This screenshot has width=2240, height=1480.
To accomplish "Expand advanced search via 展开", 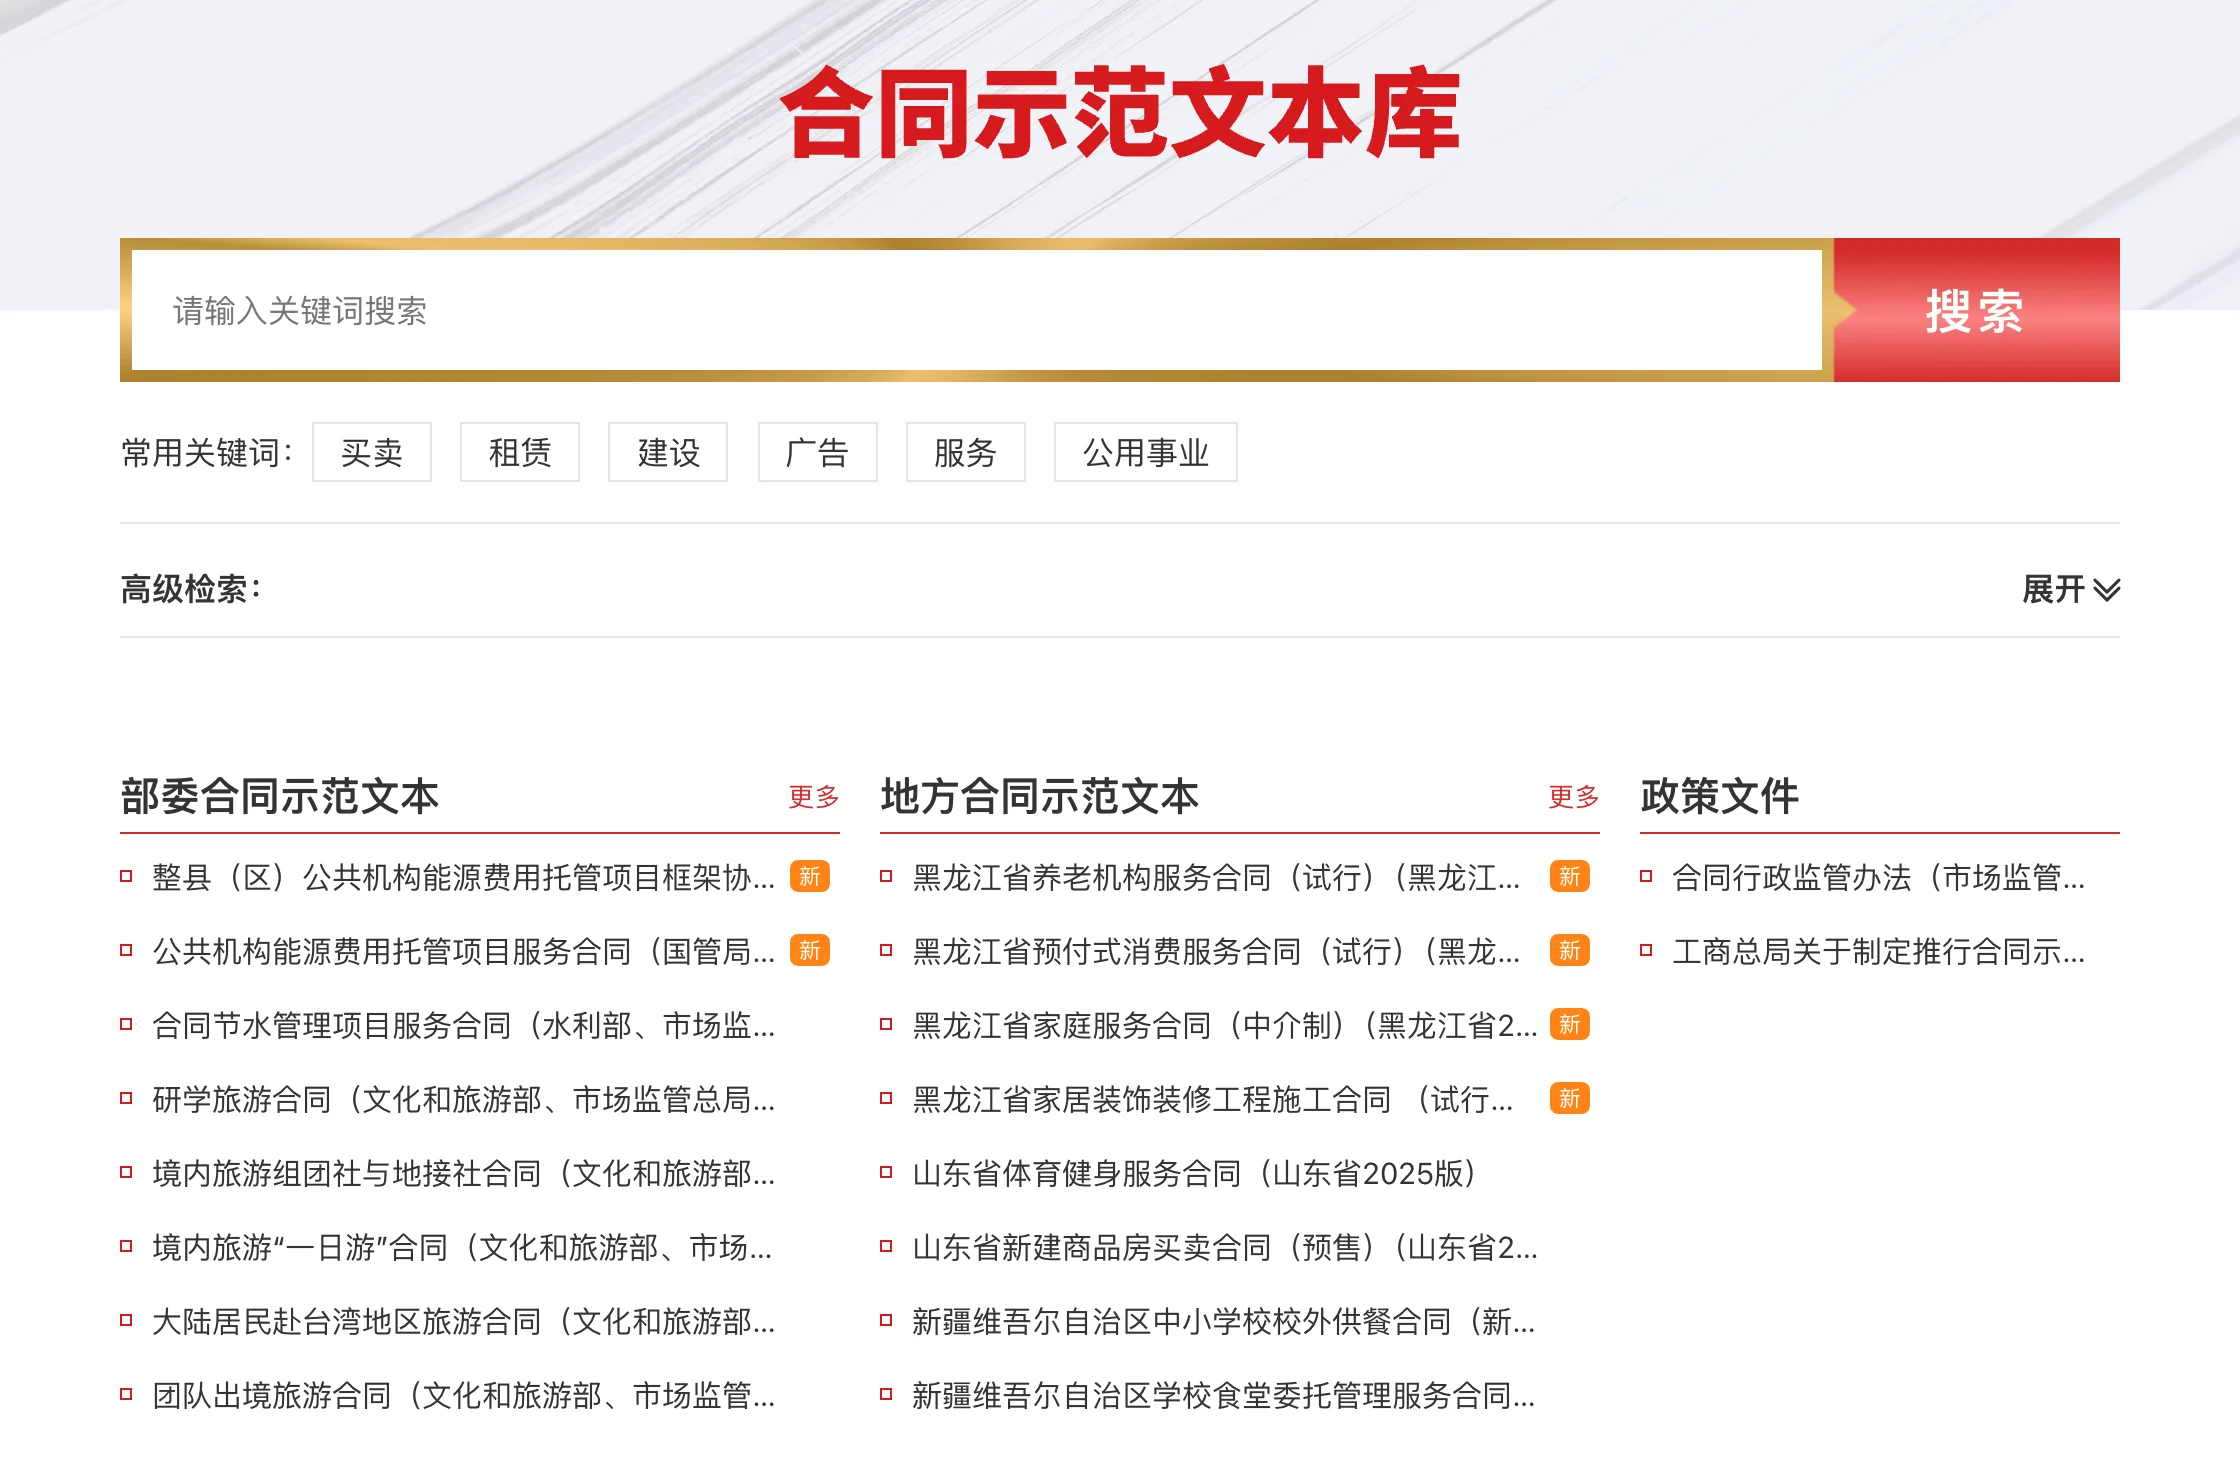I will [x=2070, y=589].
